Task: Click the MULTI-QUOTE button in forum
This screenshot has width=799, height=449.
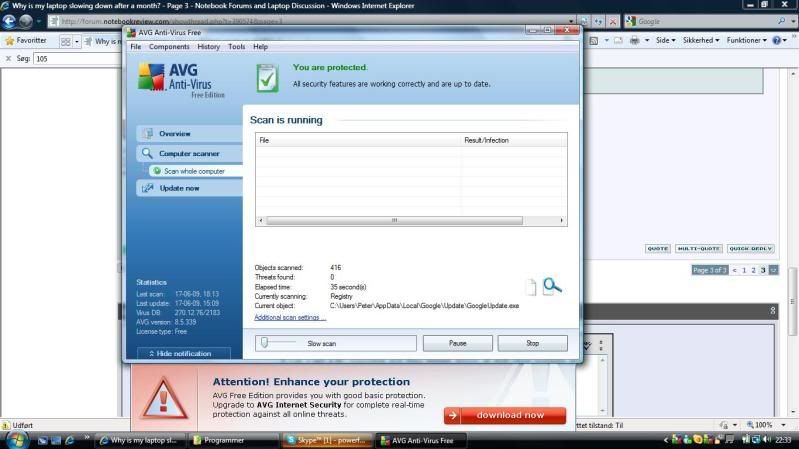Action: click(699, 249)
